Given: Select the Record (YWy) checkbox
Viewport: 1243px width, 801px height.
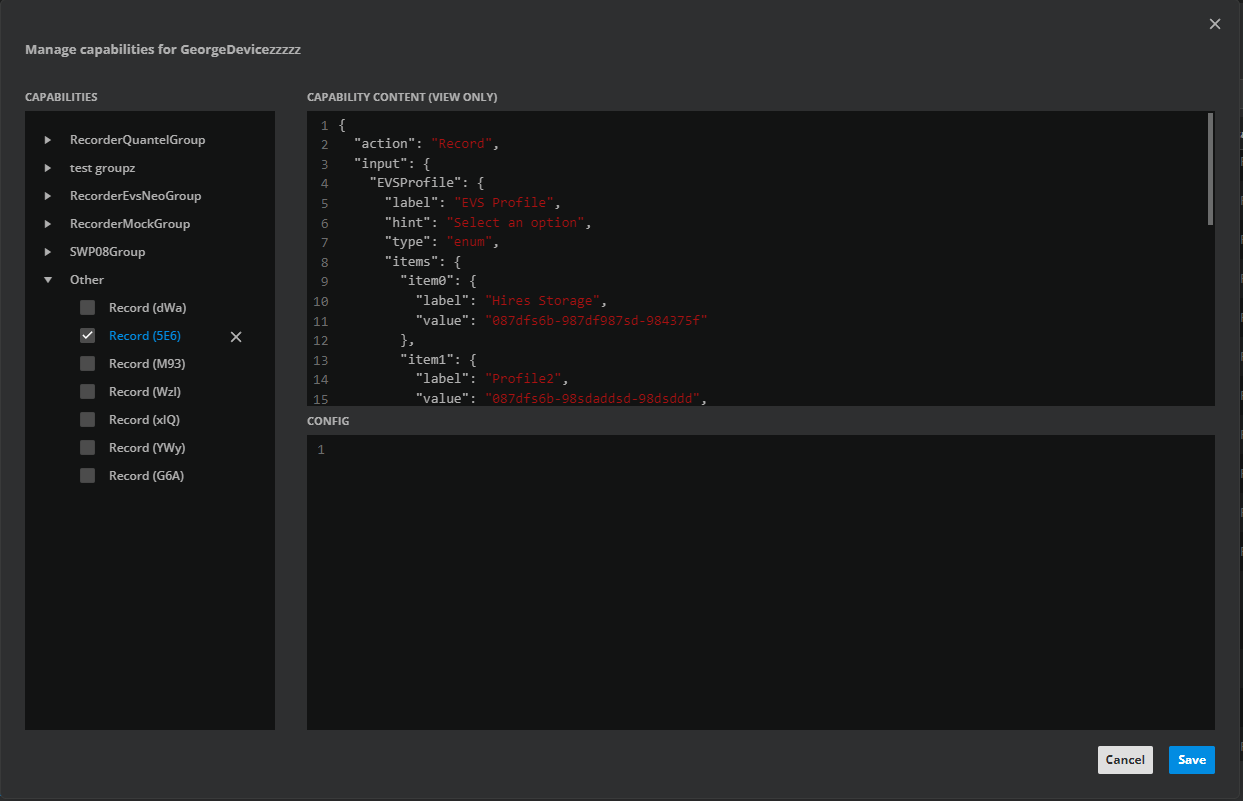Looking at the screenshot, I should point(88,448).
